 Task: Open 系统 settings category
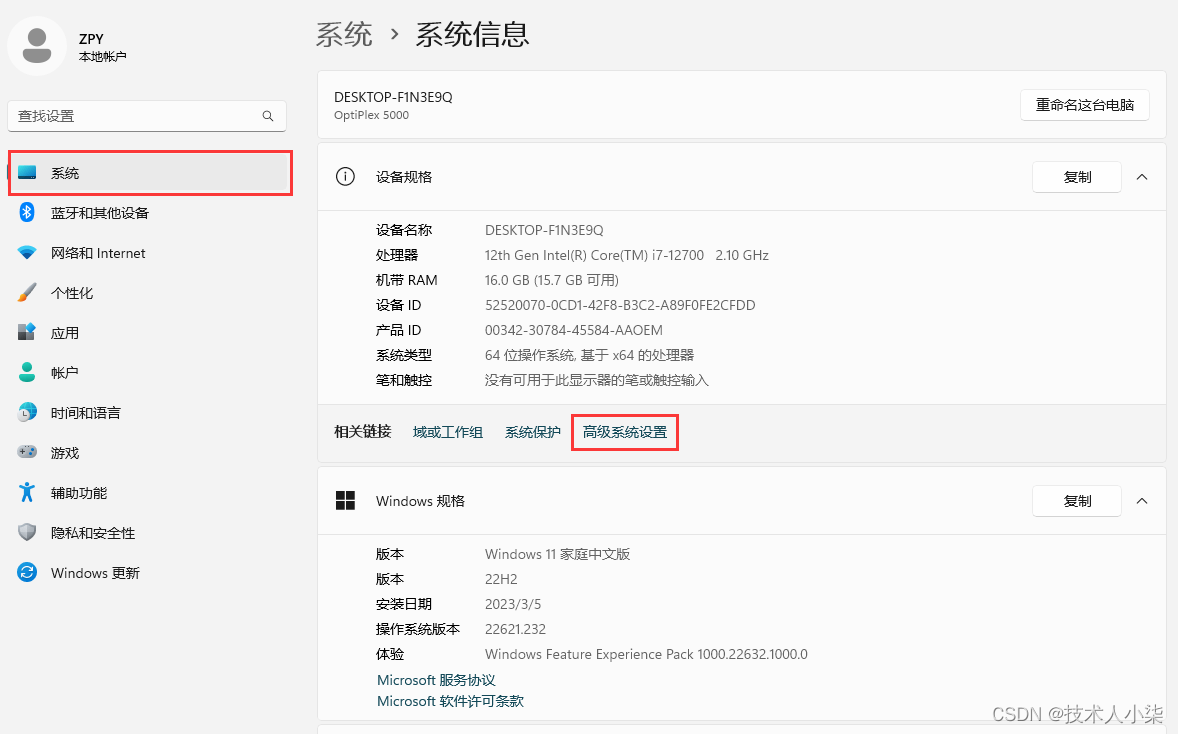[x=150, y=173]
